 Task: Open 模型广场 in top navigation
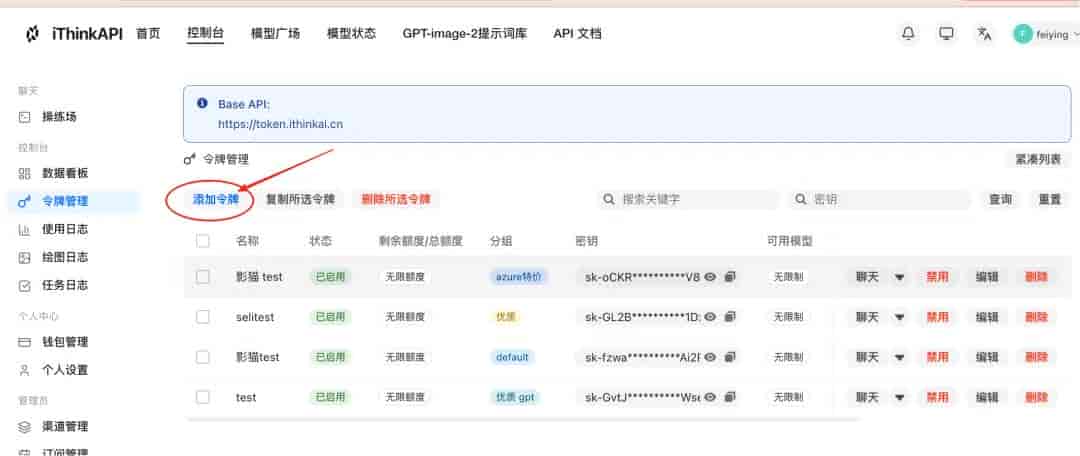pyautogui.click(x=276, y=33)
